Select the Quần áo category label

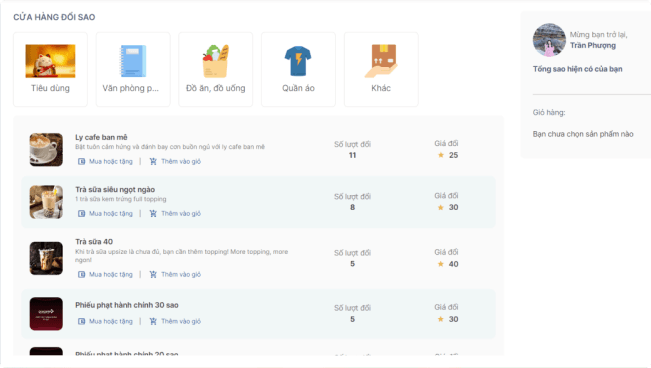[298, 88]
